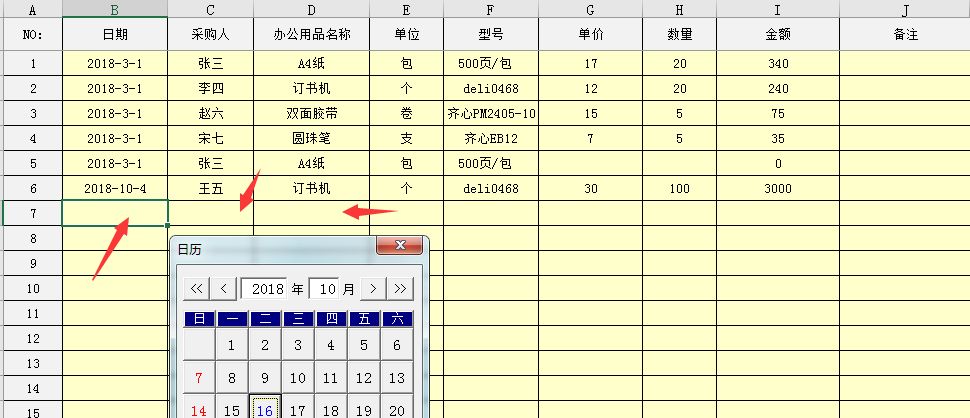Advance calendar to next month
Screen dimensions: 970x418
[x=373, y=289]
